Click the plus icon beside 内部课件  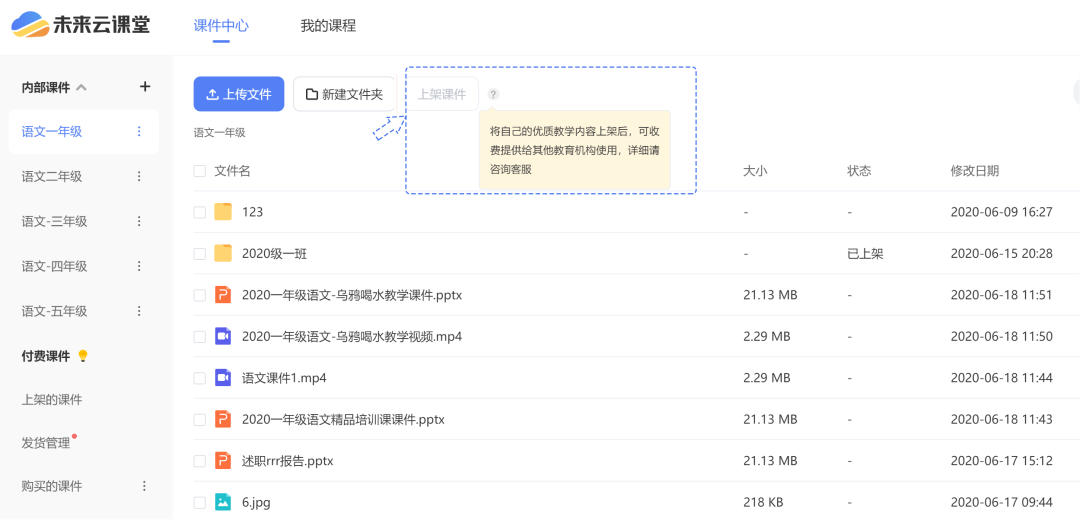(145, 87)
